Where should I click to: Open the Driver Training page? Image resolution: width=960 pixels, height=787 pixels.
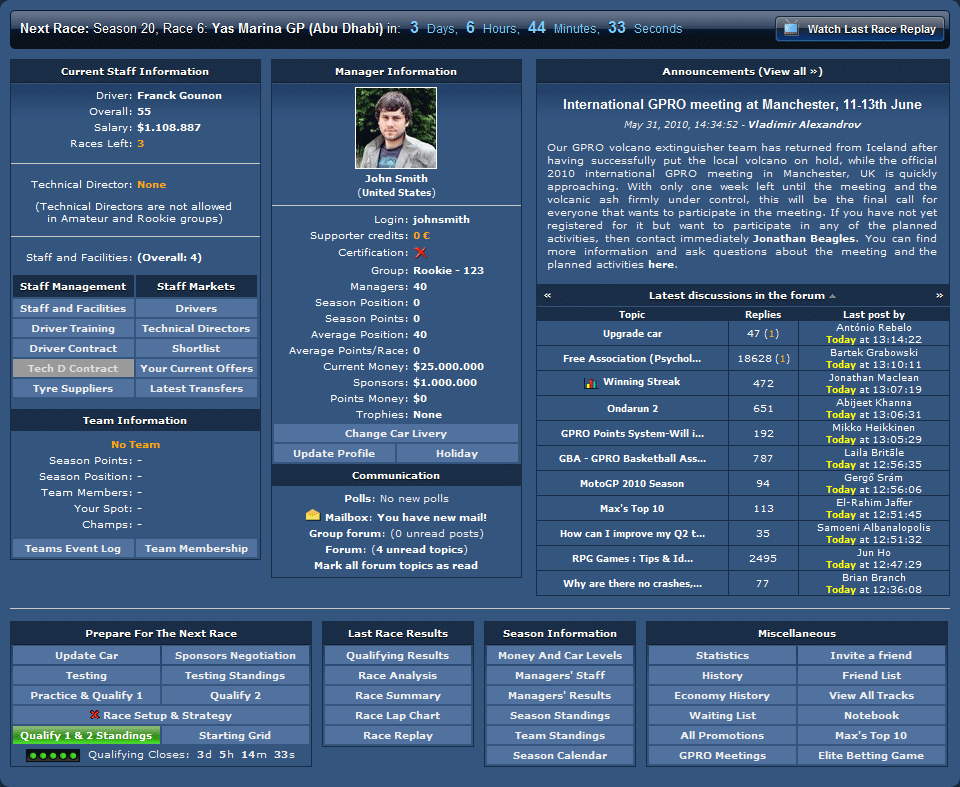[x=73, y=329]
